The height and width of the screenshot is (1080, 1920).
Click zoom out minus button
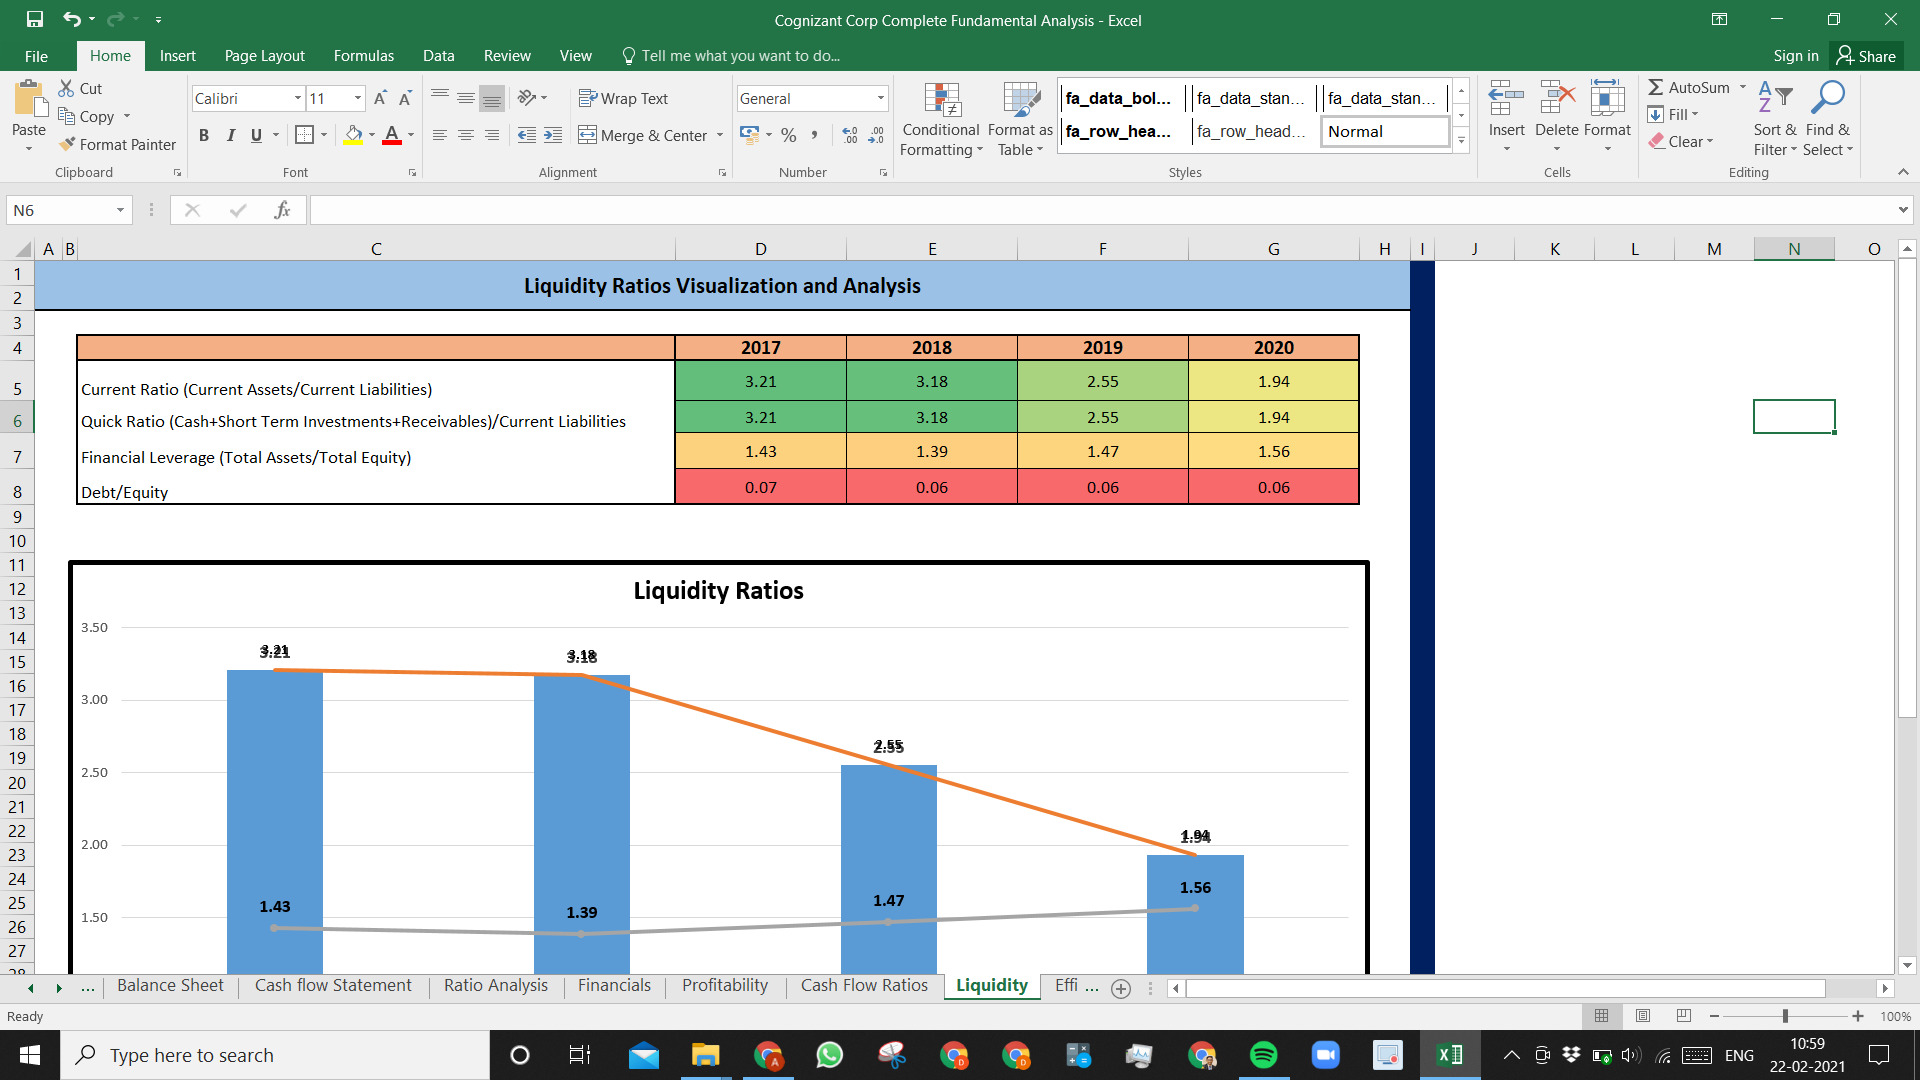tap(1714, 1016)
